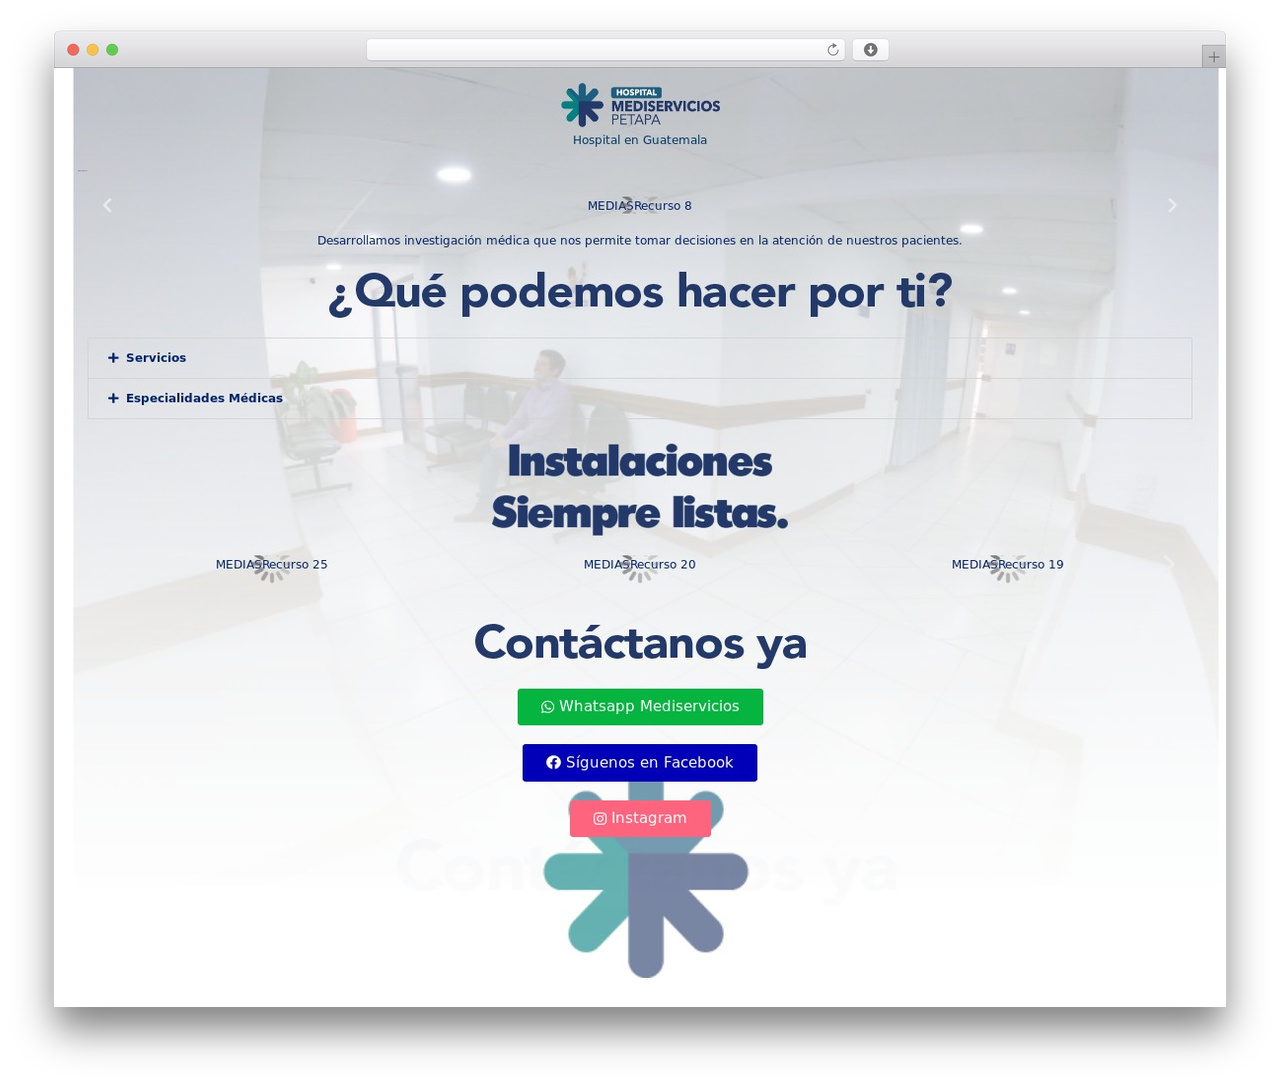
Task: Advance to next slide in top carousel
Action: pyautogui.click(x=1172, y=205)
